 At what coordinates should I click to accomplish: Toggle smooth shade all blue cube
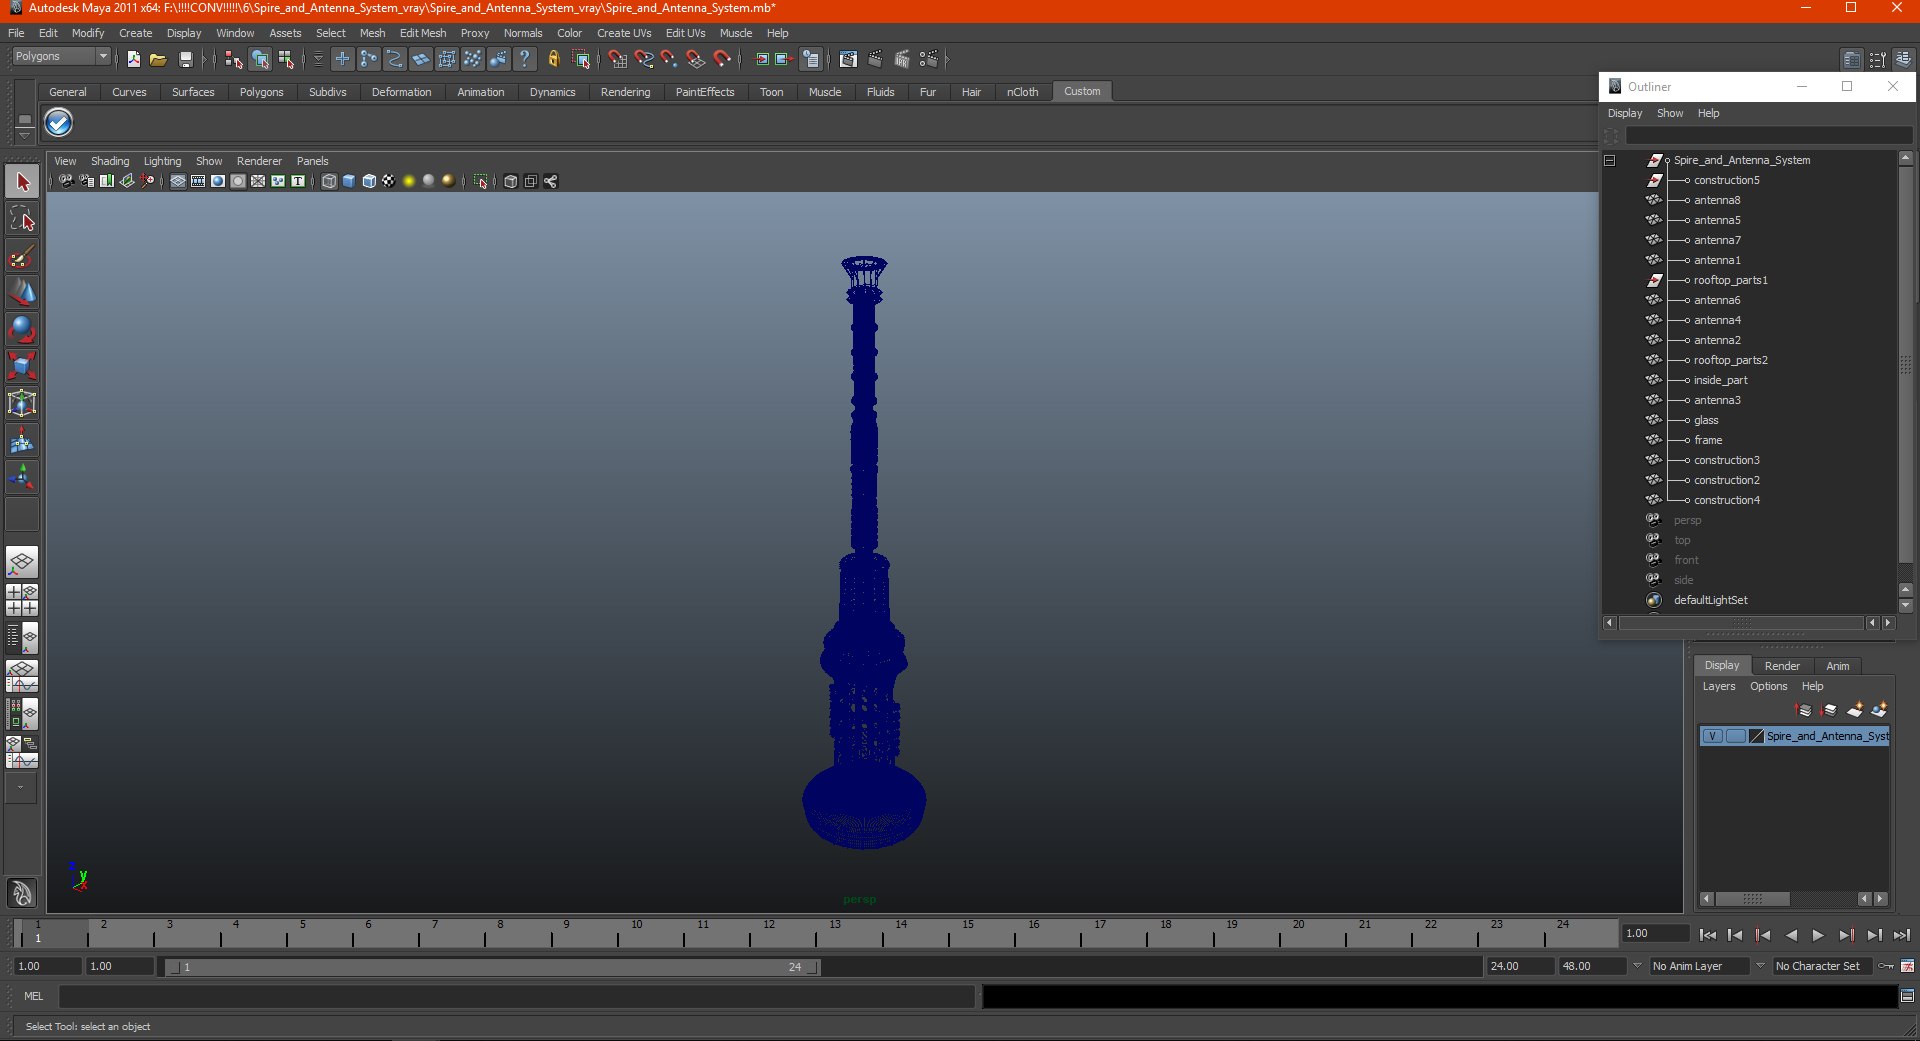349,182
